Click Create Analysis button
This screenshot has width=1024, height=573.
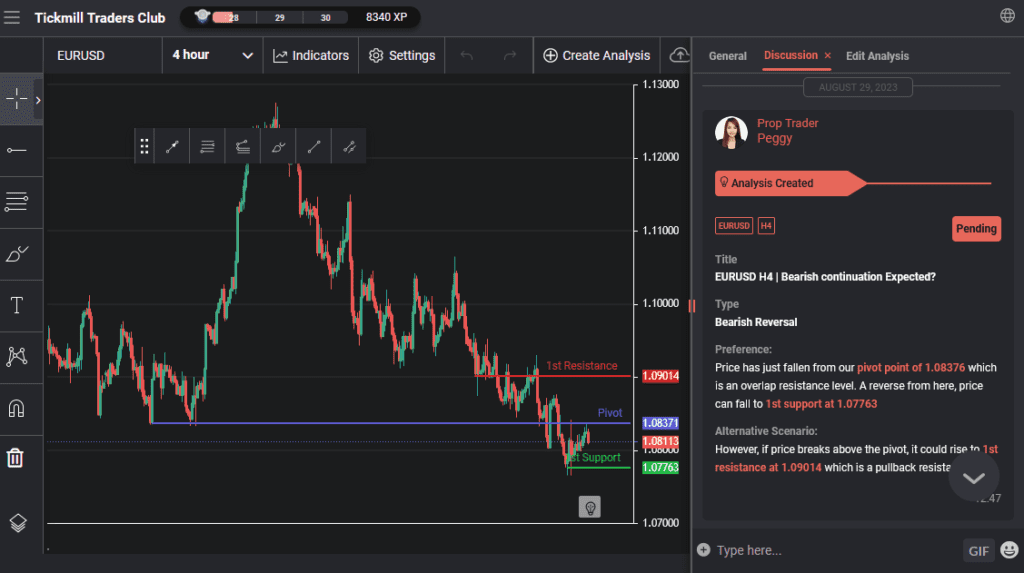[x=597, y=56]
